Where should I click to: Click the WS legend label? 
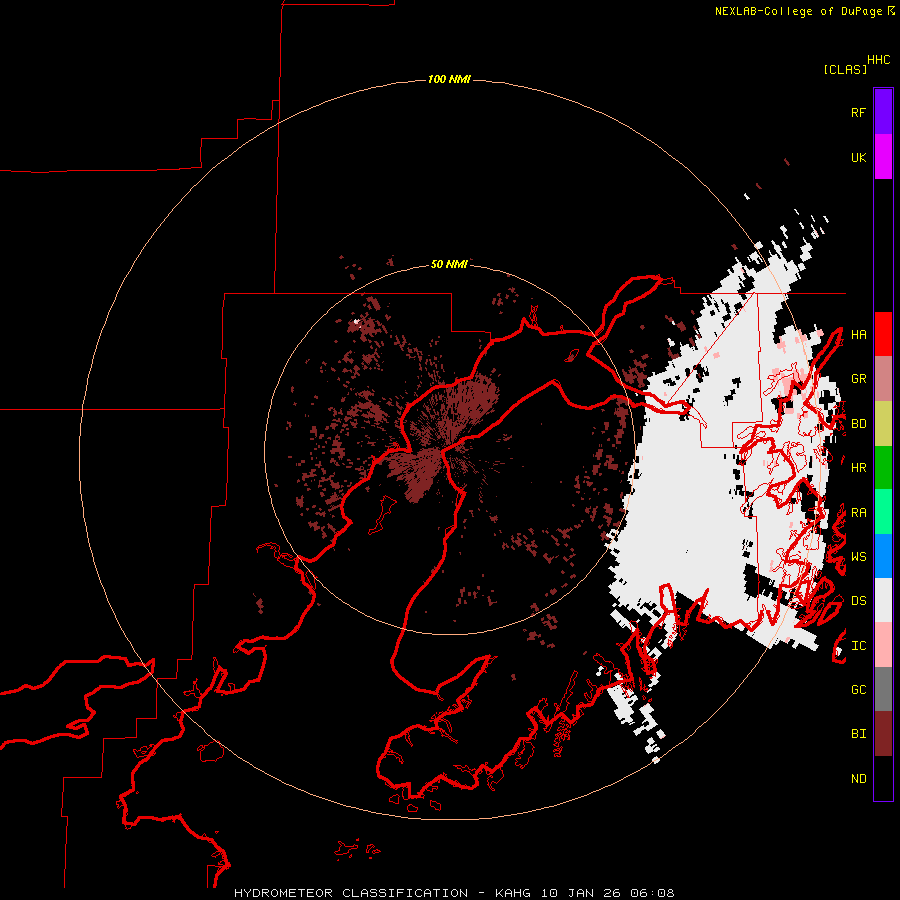[x=858, y=557]
